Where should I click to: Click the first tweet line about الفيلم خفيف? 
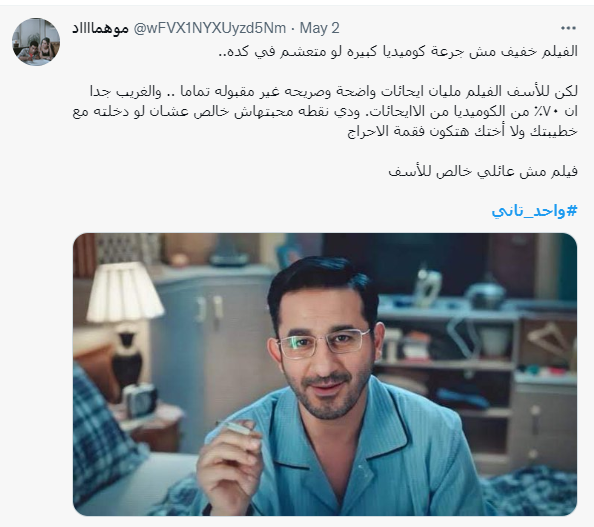[398, 51]
